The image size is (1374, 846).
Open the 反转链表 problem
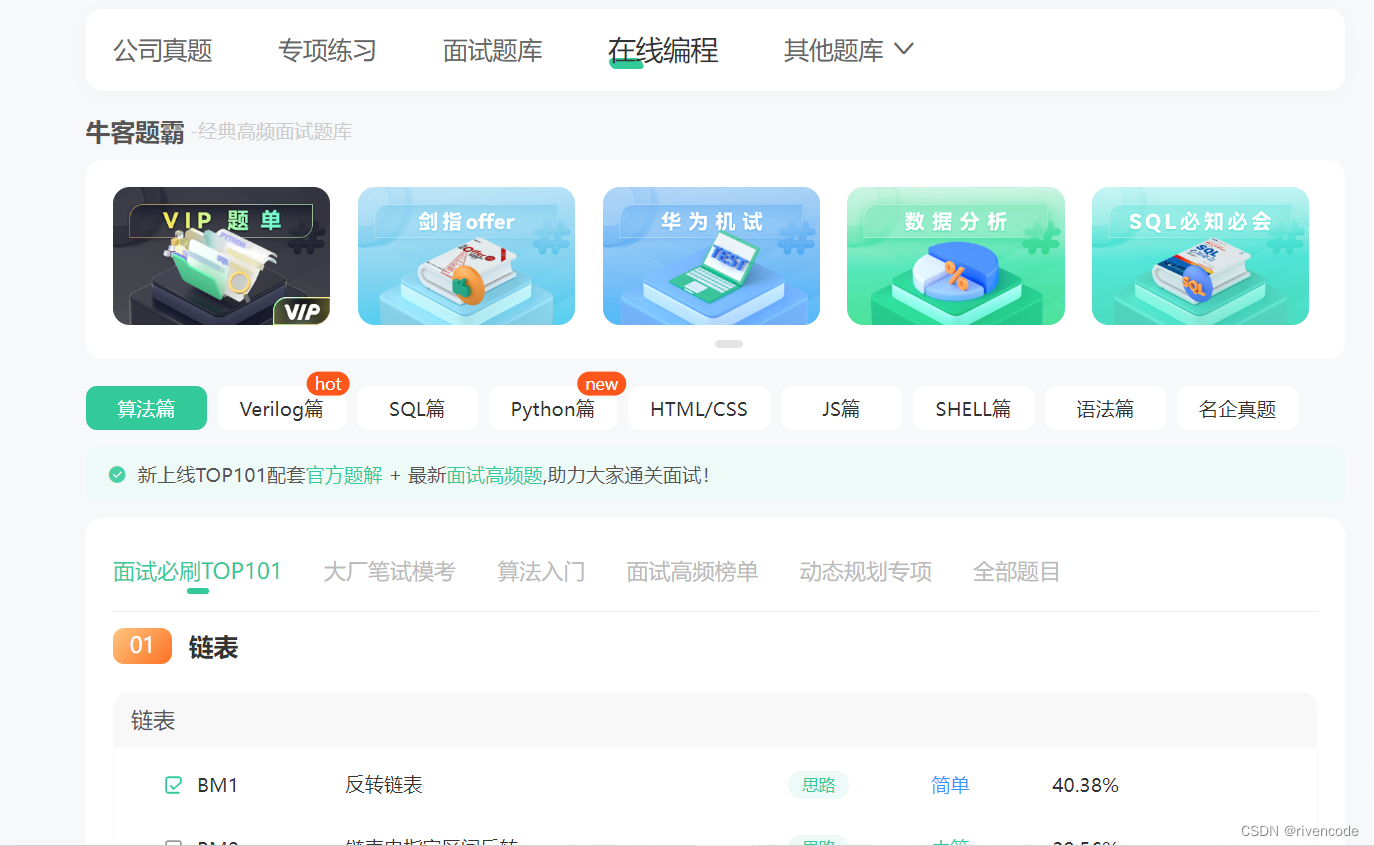point(384,785)
